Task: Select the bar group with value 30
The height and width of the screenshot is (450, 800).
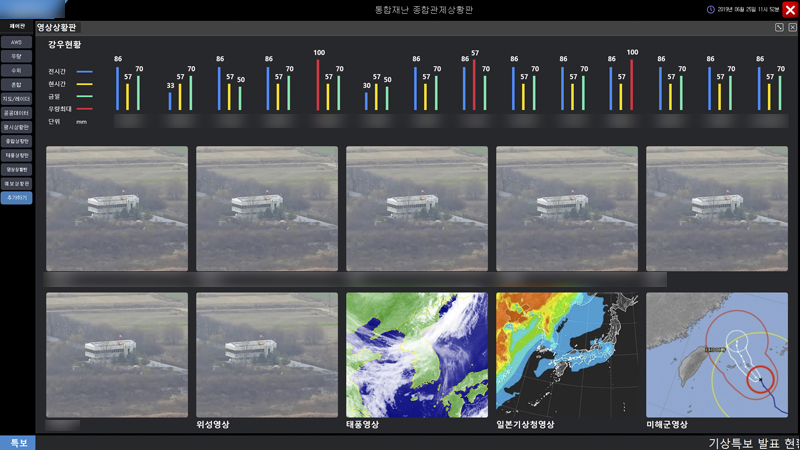Action: [x=377, y=92]
